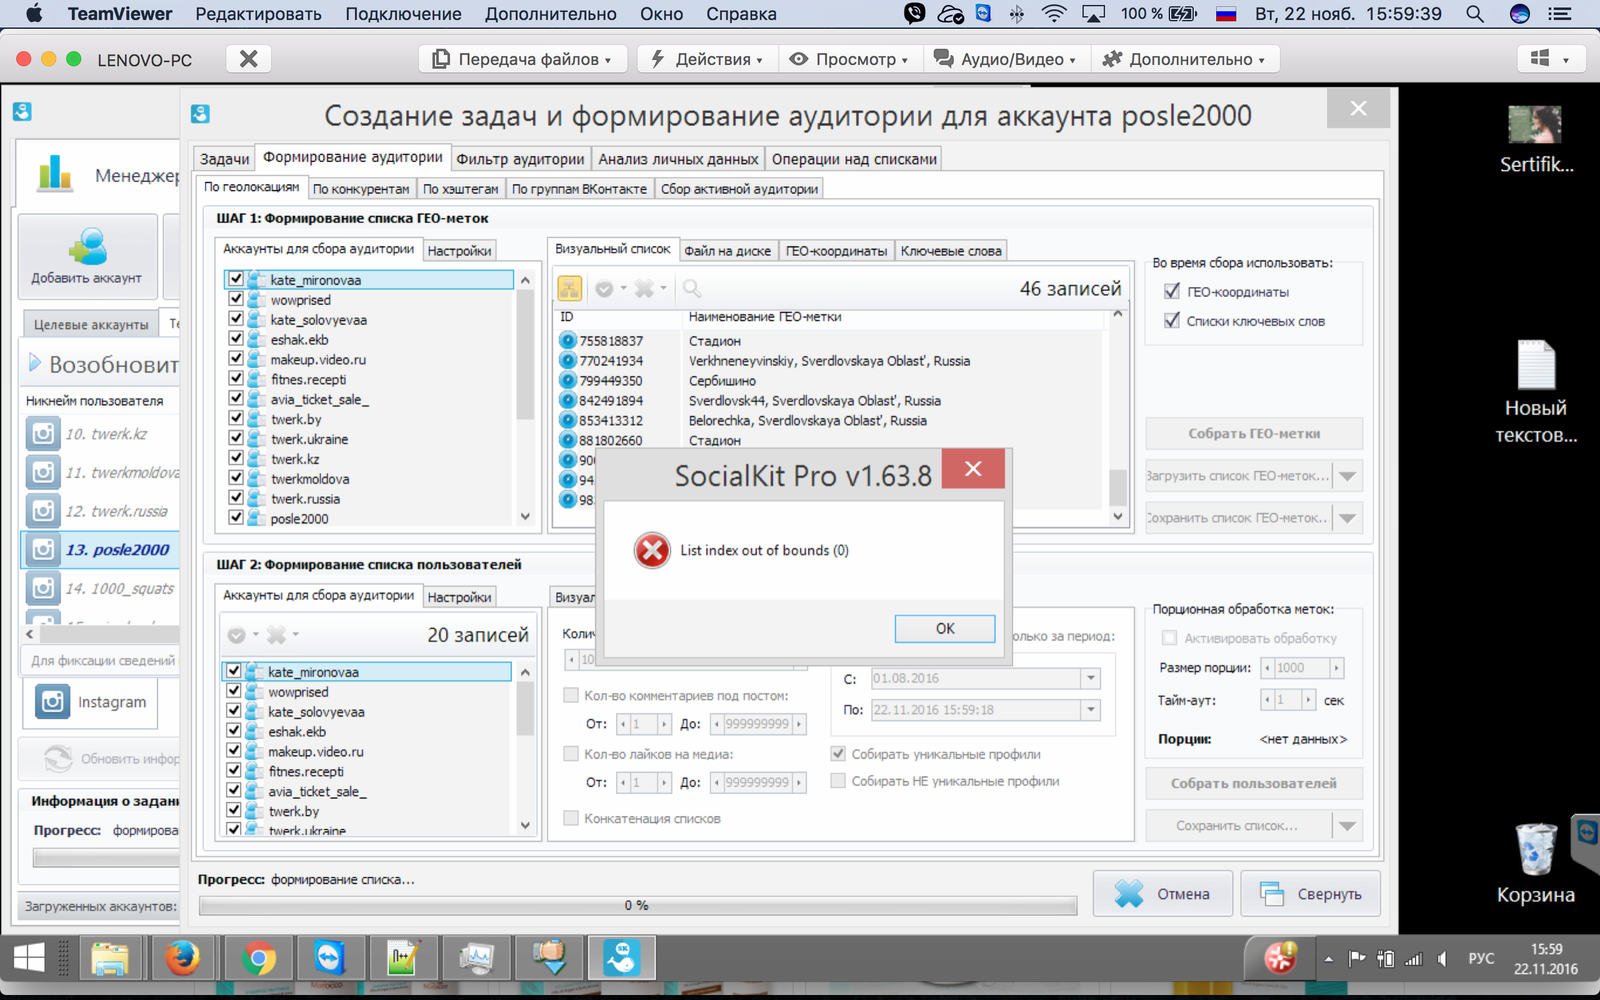Click the search magnifier in the GEO list toolbar
This screenshot has height=1000, width=1600.
(x=691, y=289)
